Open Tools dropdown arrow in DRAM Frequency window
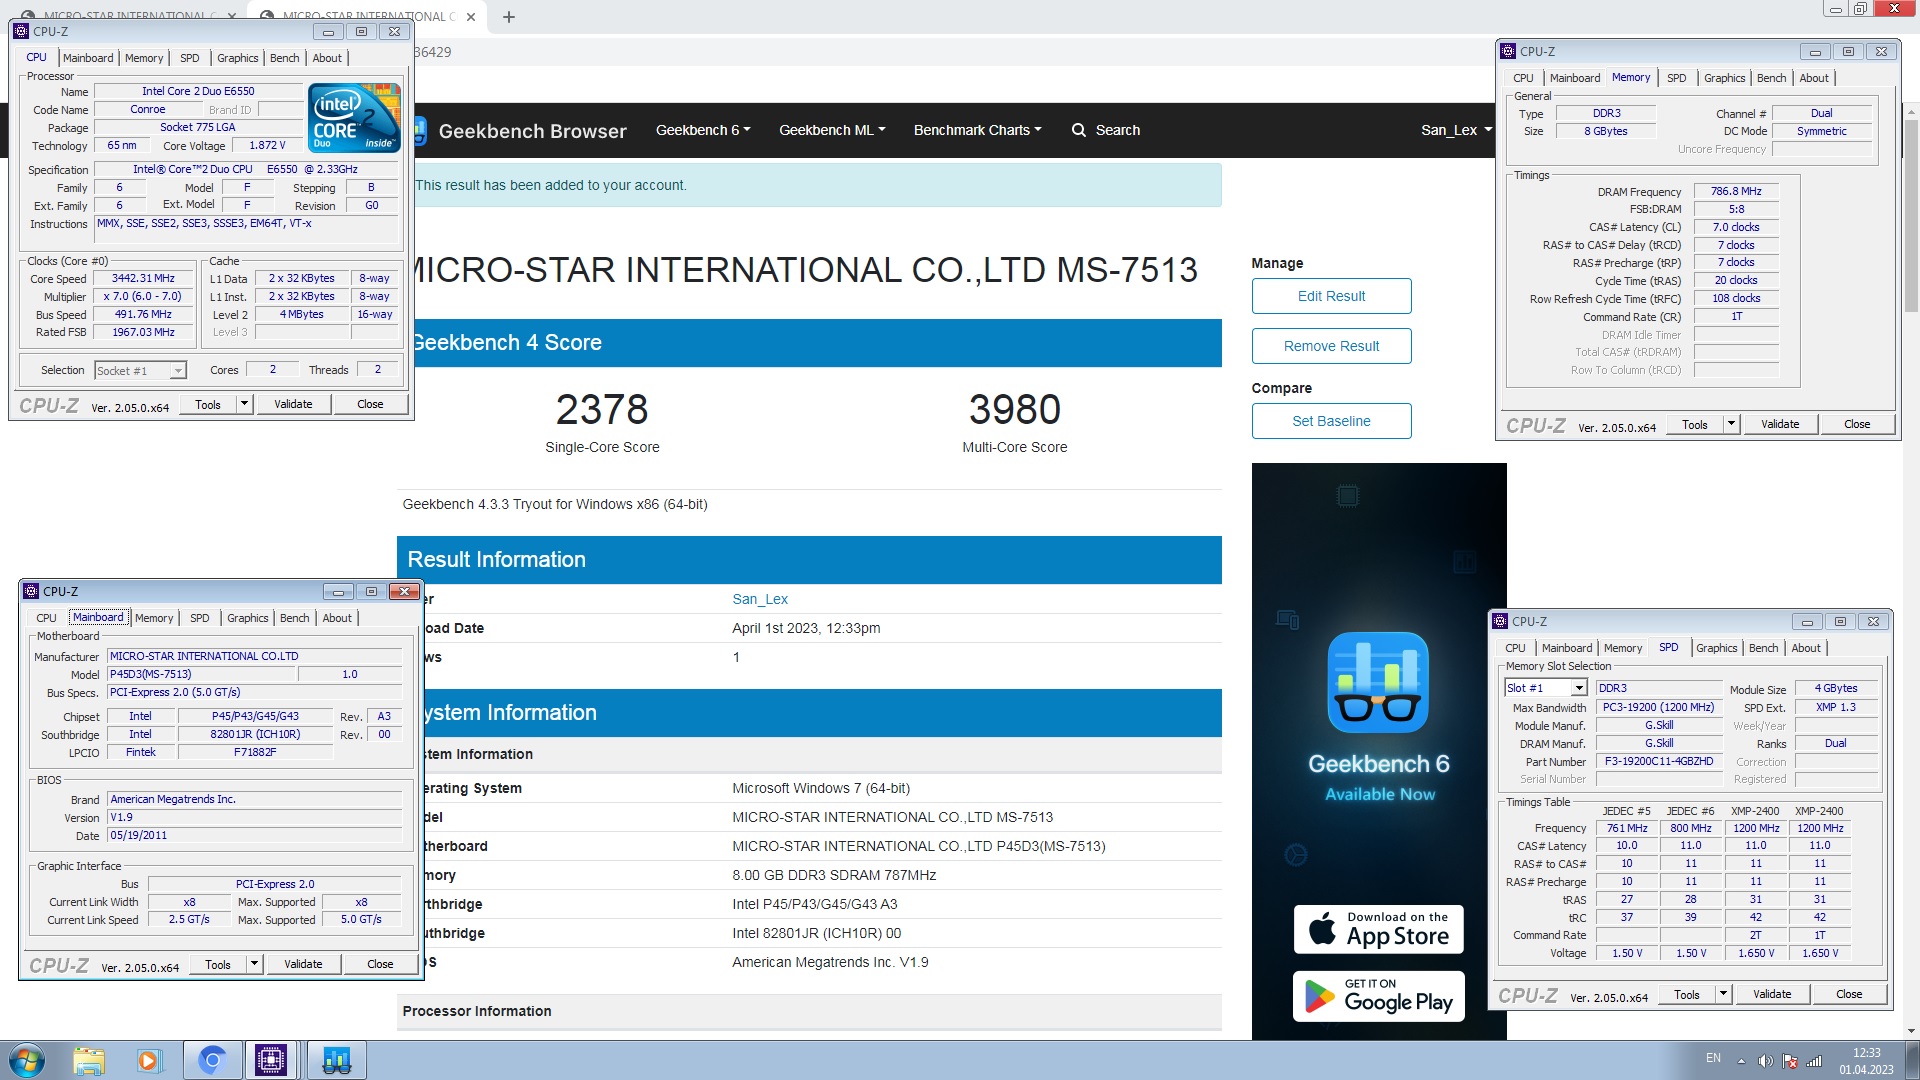 coord(1731,424)
